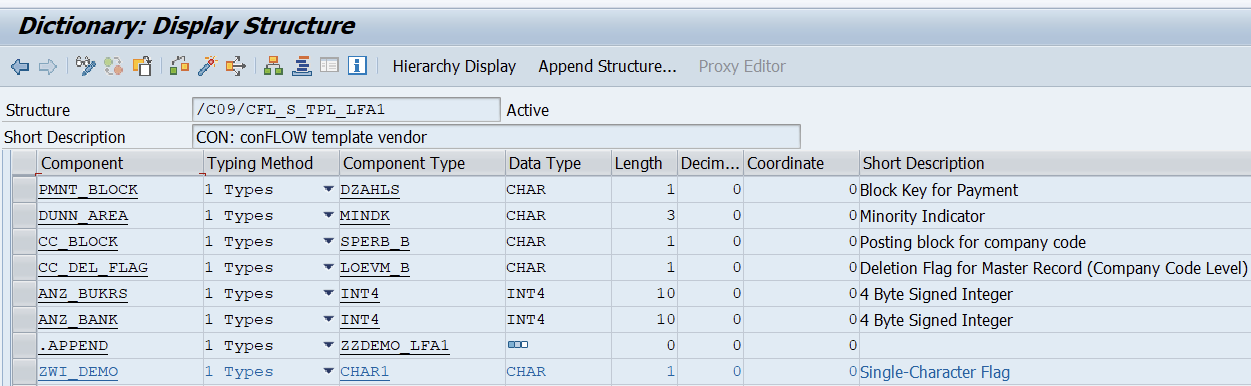
Task: Click the Component Type column header
Action: (x=422, y=163)
